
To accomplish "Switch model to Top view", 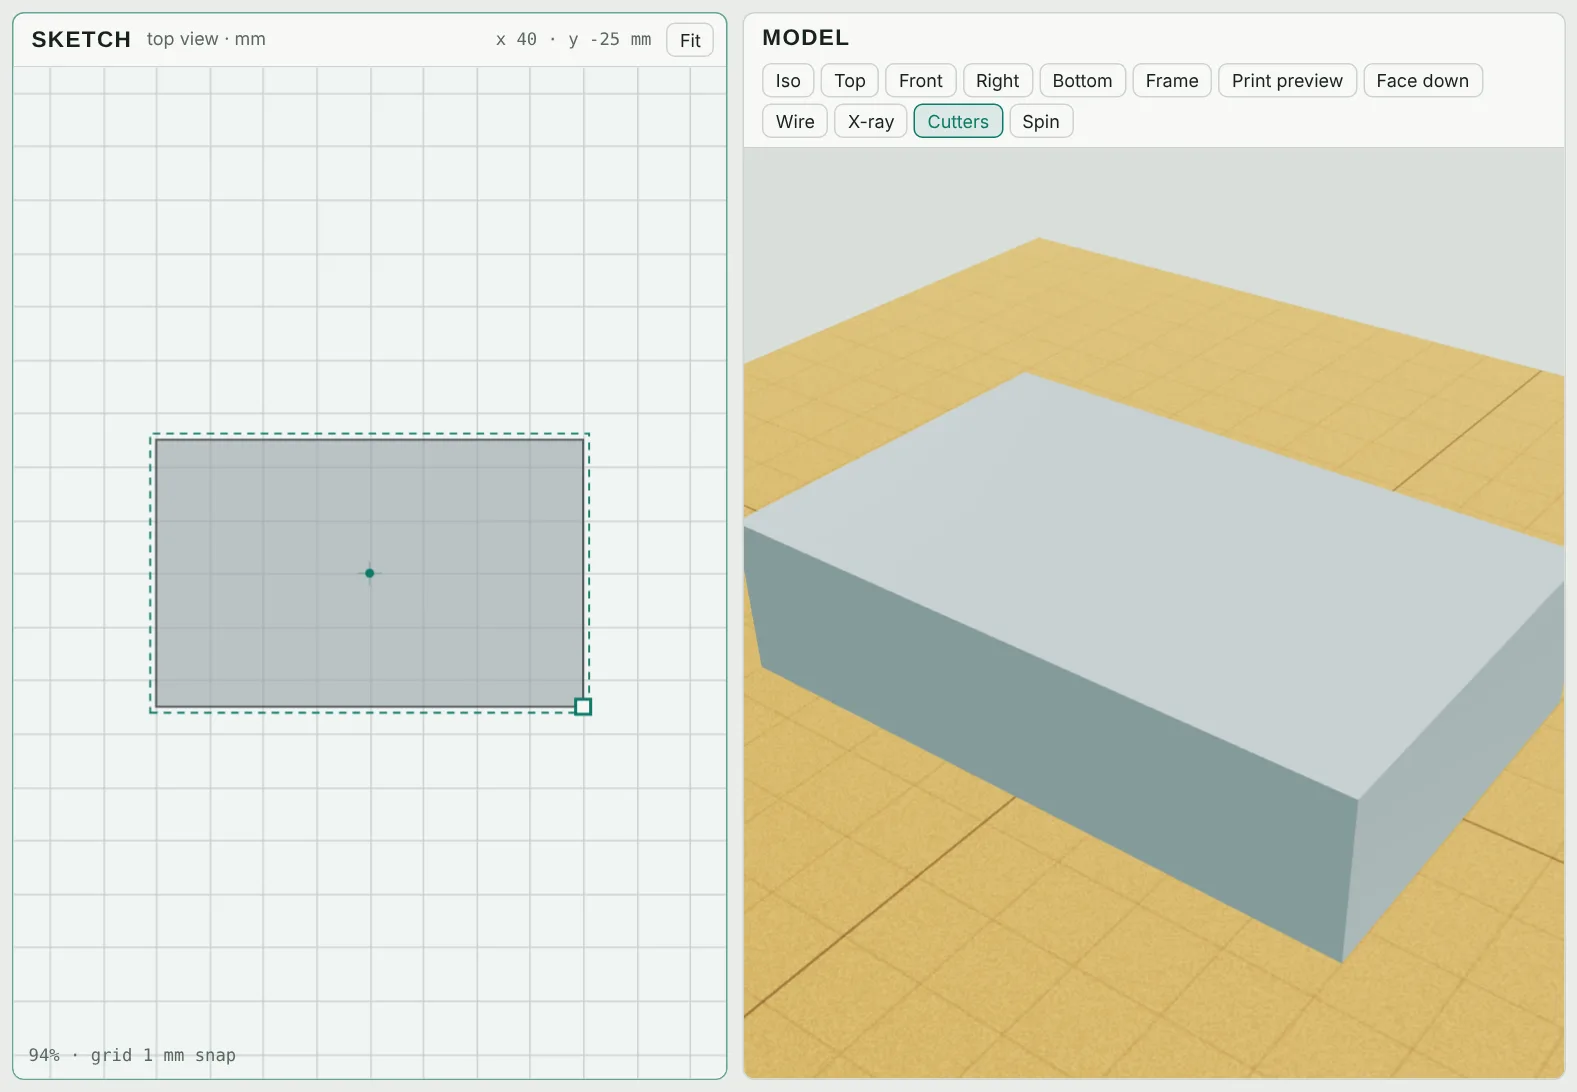I will tap(850, 81).
